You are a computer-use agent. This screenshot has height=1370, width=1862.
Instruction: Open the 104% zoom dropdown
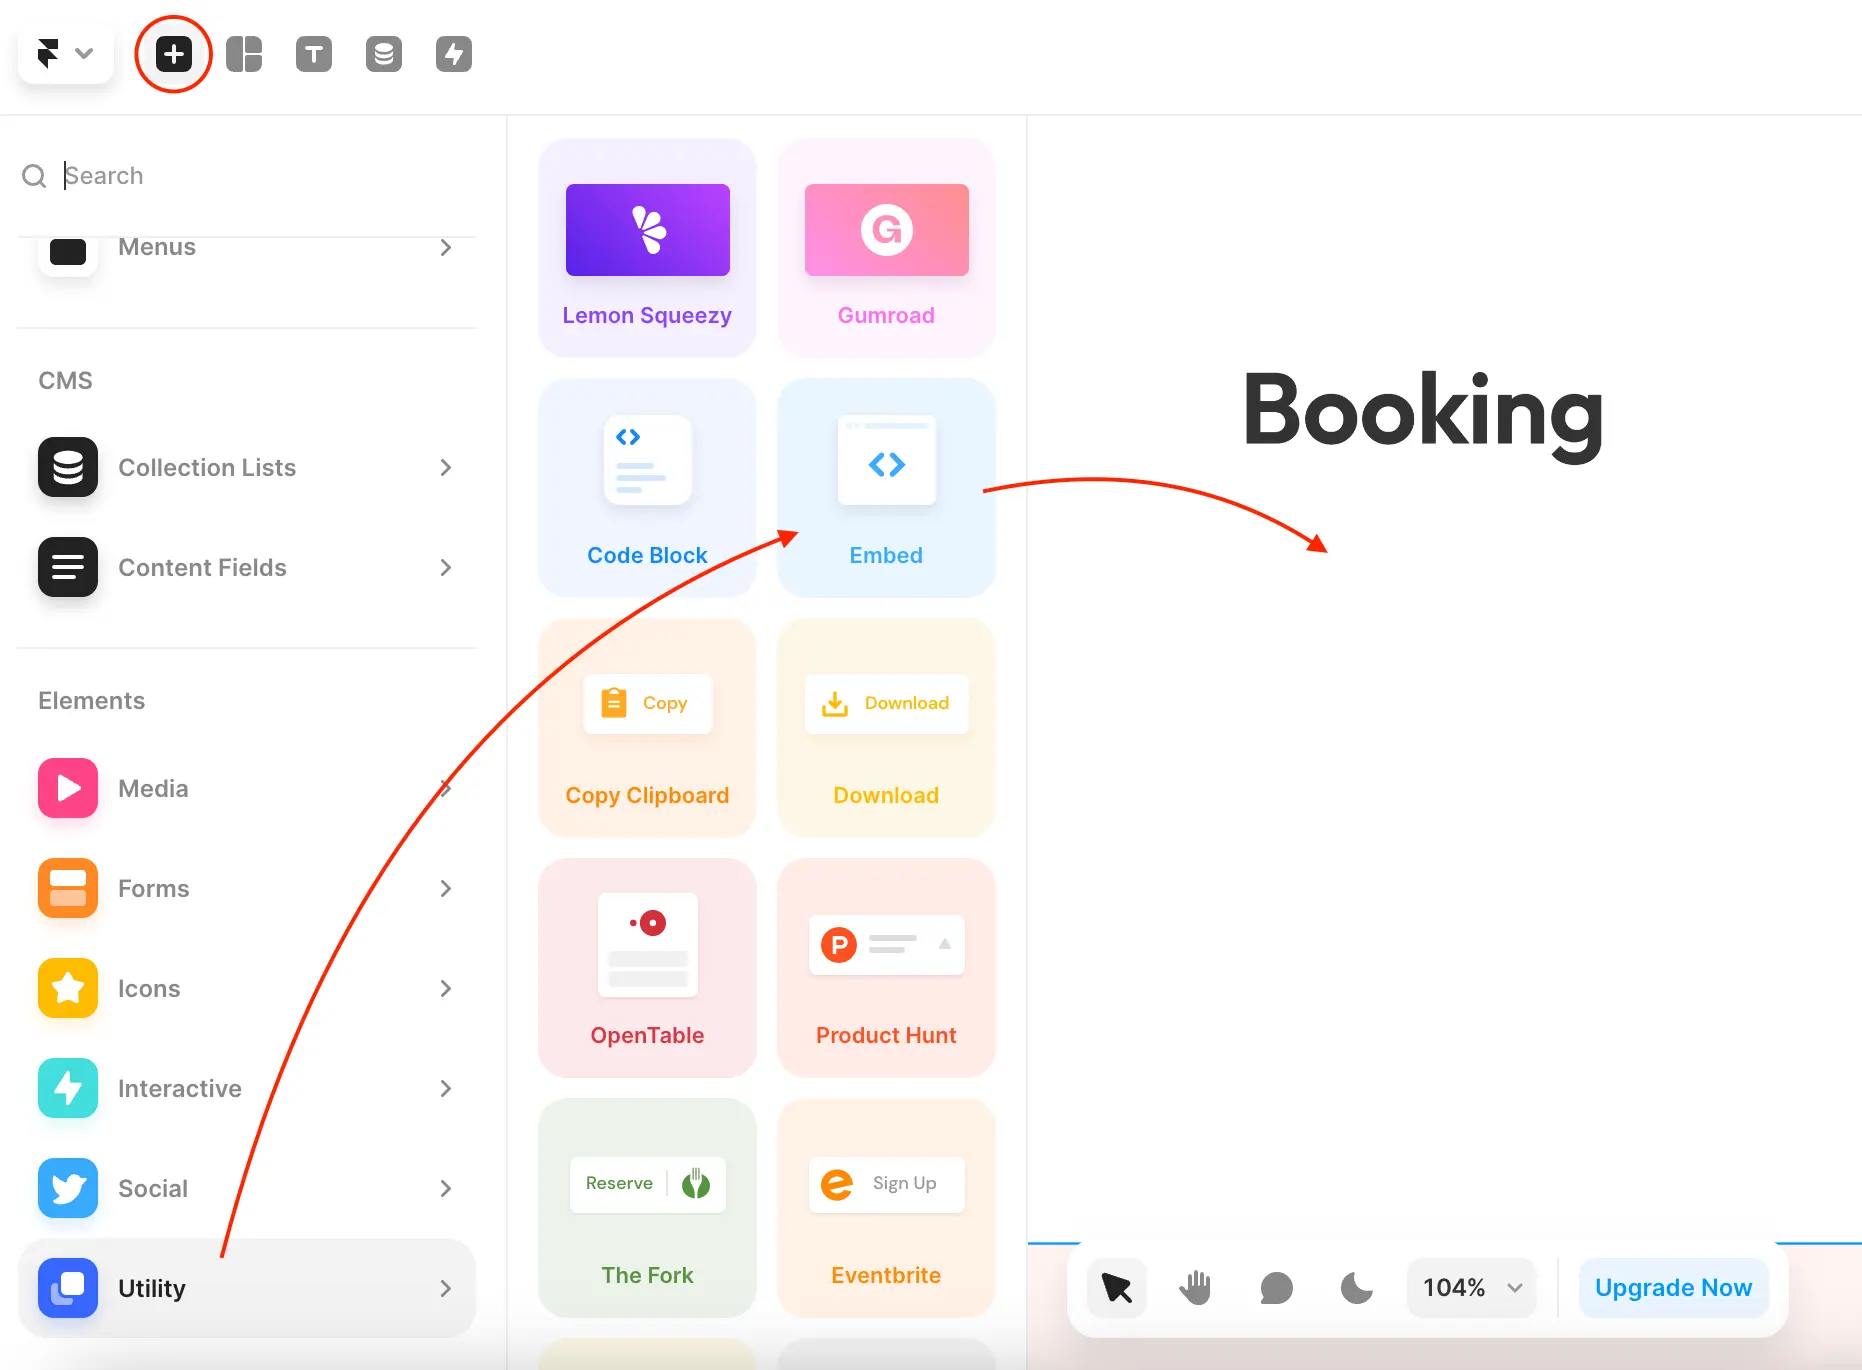click(1472, 1288)
